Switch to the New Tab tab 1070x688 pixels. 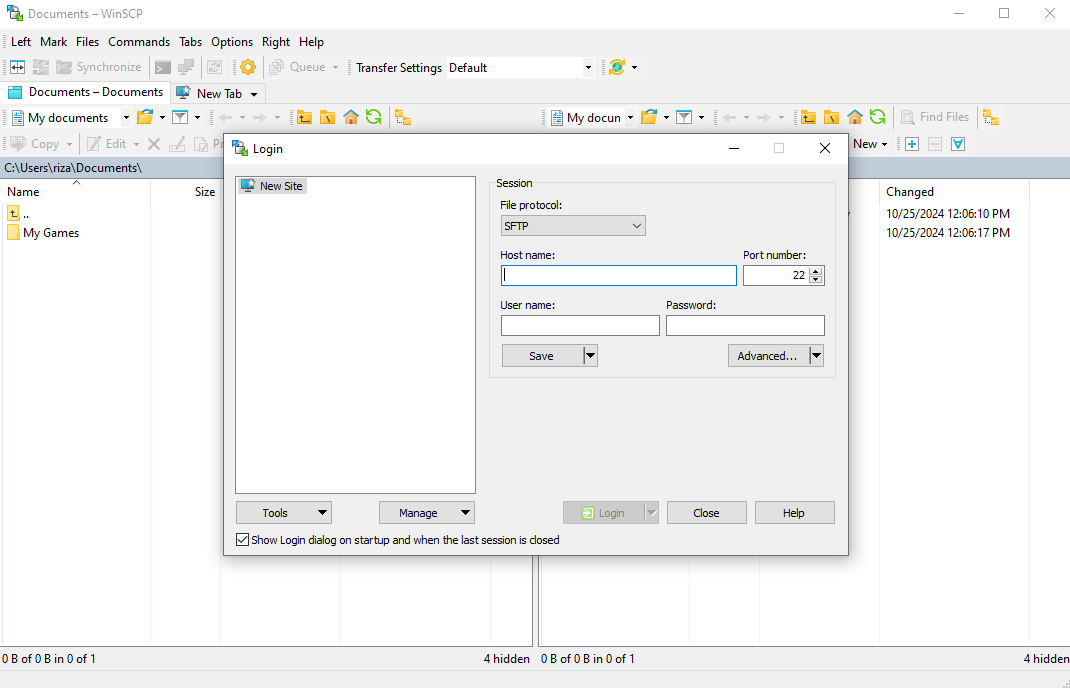[217, 93]
